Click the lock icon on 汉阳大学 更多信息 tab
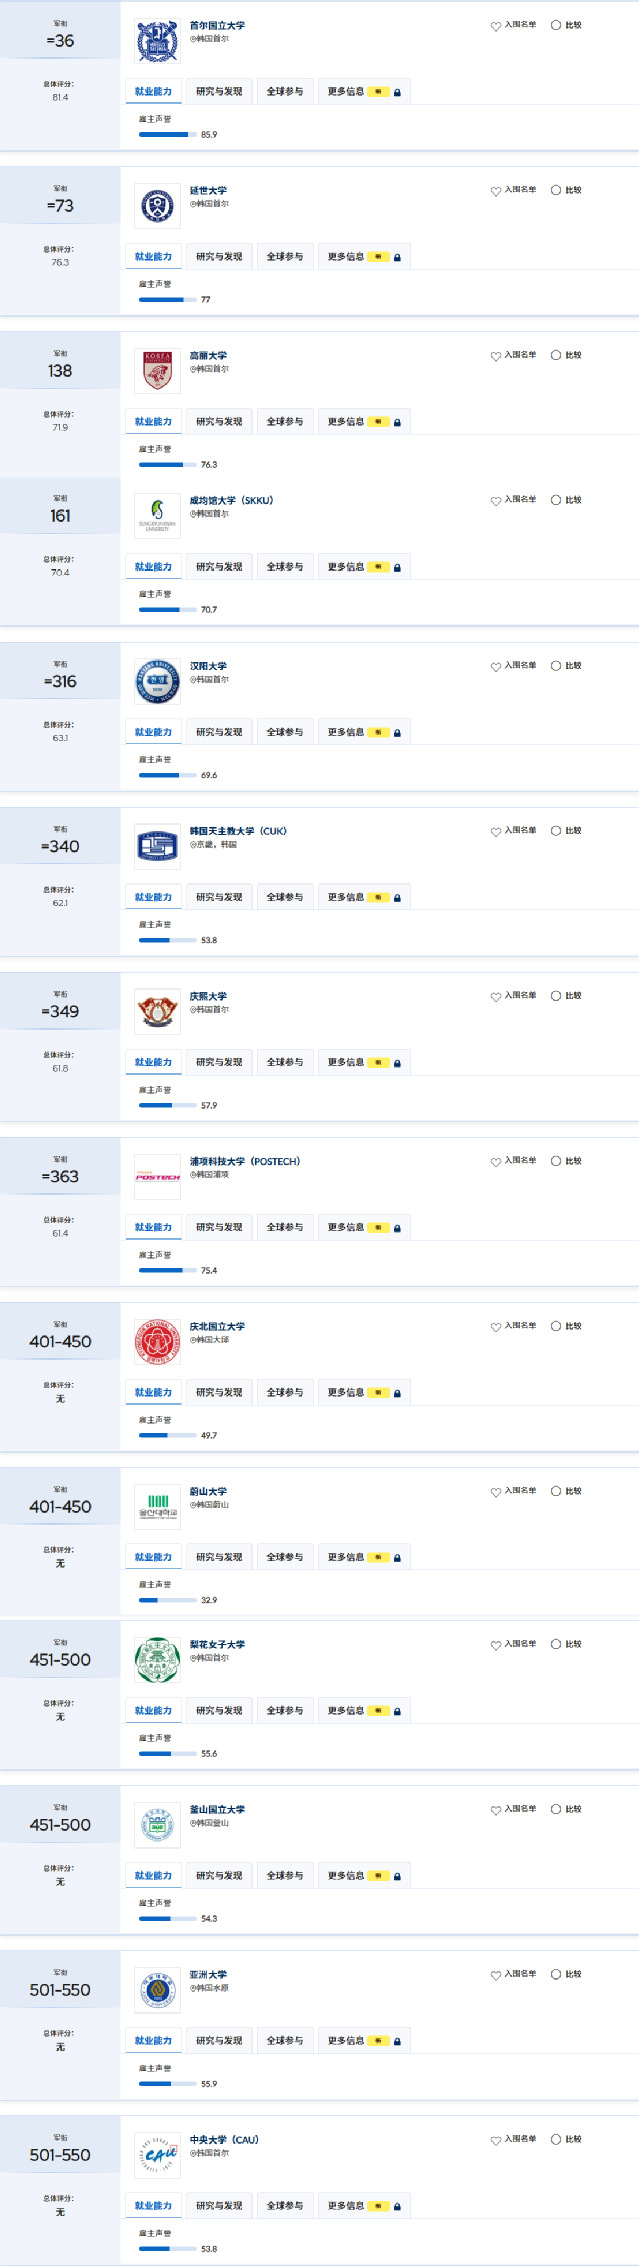Viewport: 639px width, 2266px height. [x=397, y=733]
